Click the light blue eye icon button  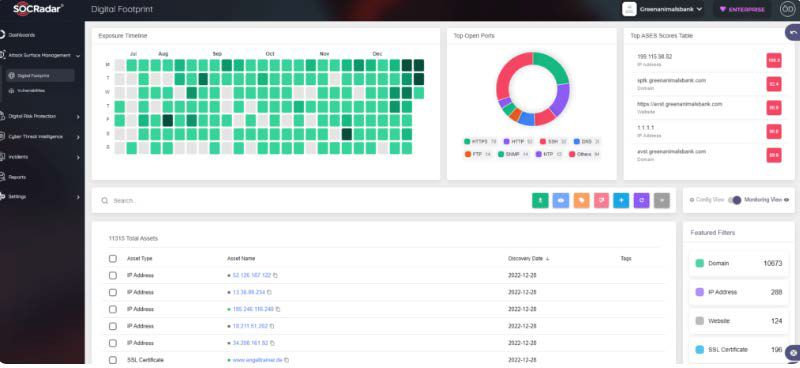[x=560, y=201]
